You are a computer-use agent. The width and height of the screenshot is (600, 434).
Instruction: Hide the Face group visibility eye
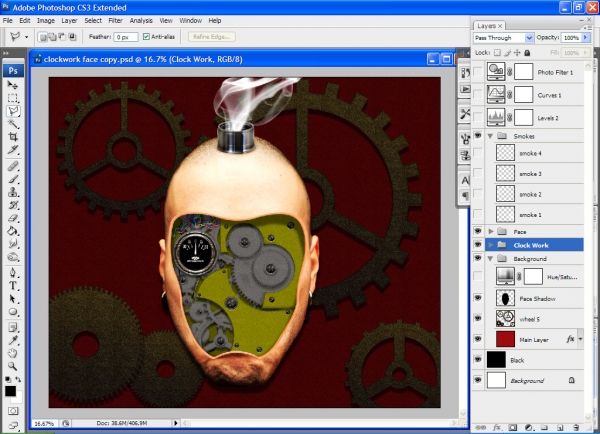point(478,231)
